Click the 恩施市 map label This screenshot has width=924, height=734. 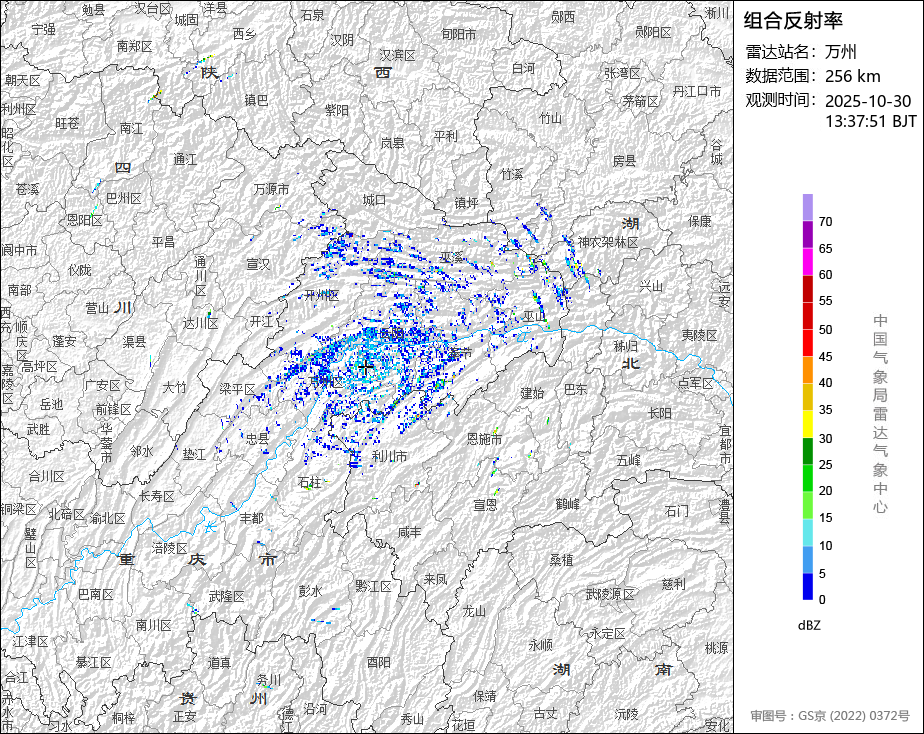pyautogui.click(x=484, y=439)
